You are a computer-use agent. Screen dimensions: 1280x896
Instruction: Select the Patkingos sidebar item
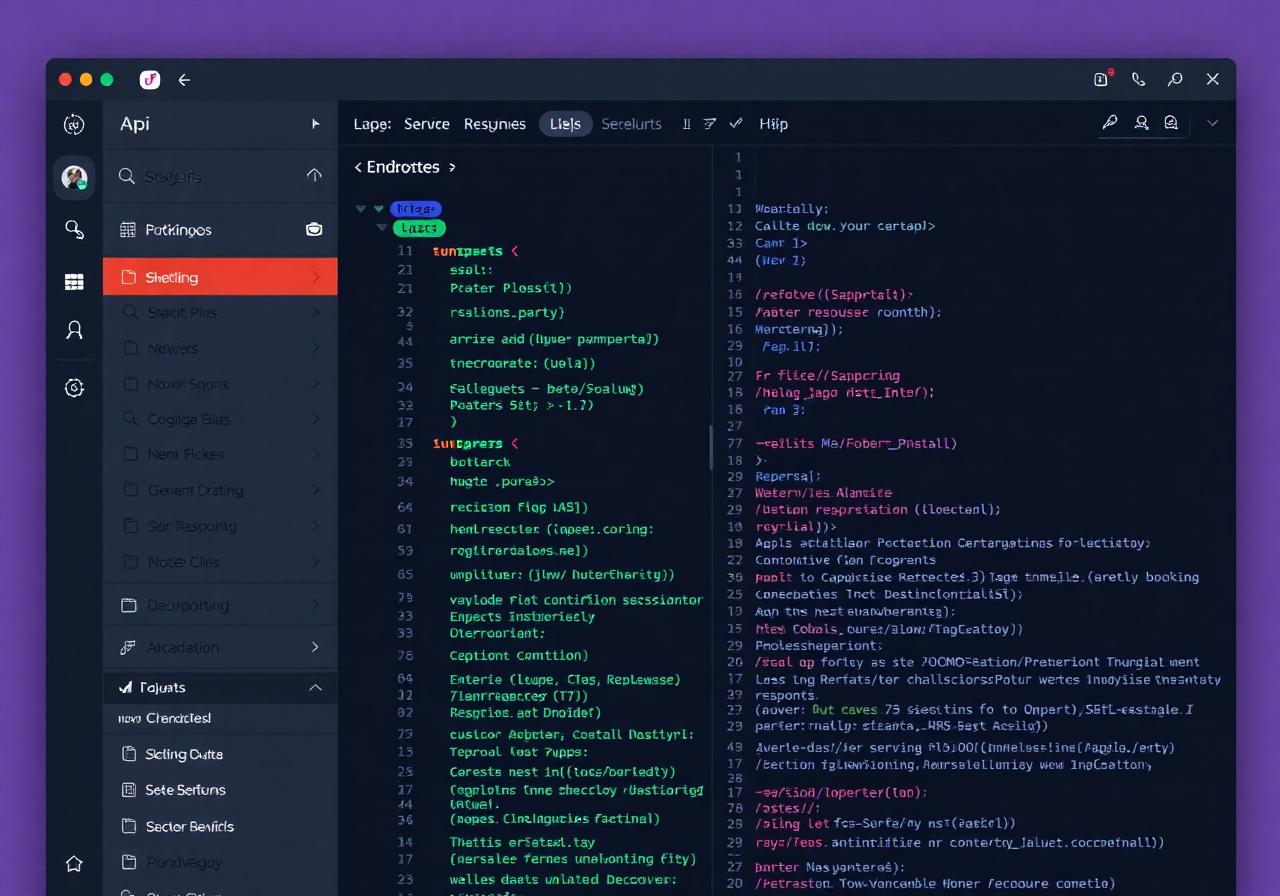[x=220, y=229]
